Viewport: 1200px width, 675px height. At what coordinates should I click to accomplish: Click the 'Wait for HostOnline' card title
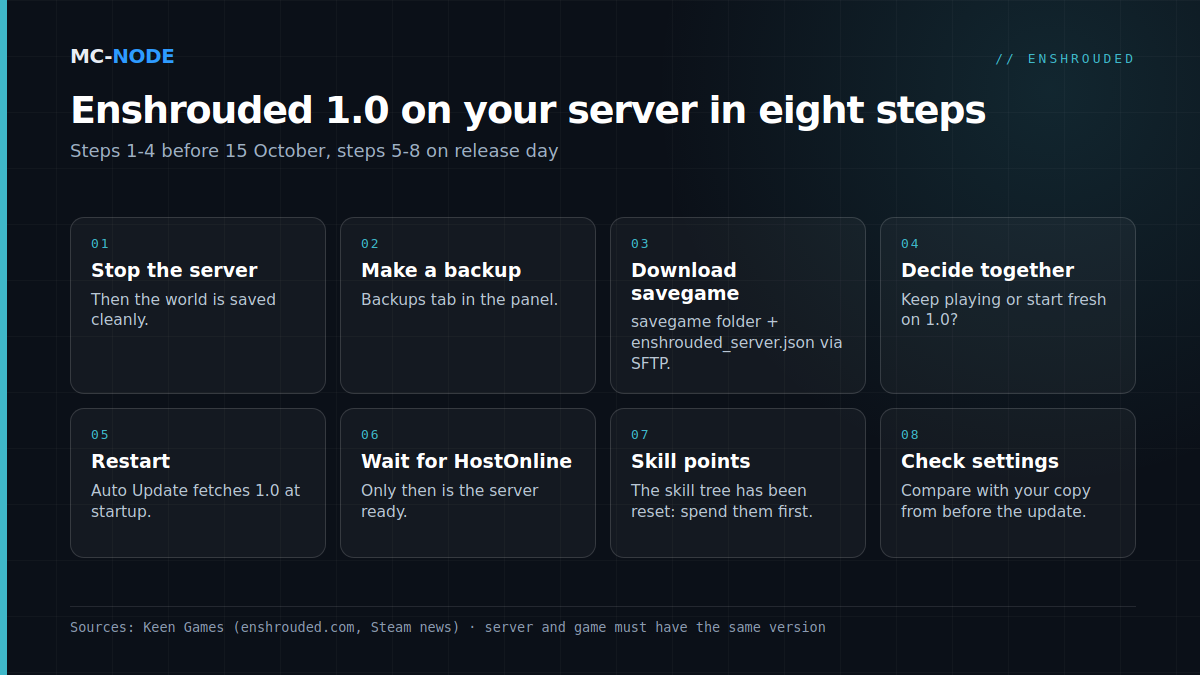tap(466, 461)
